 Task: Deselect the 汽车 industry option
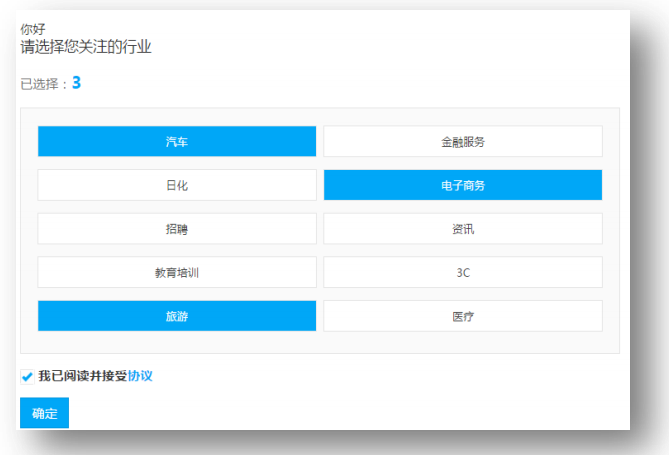click(x=177, y=142)
